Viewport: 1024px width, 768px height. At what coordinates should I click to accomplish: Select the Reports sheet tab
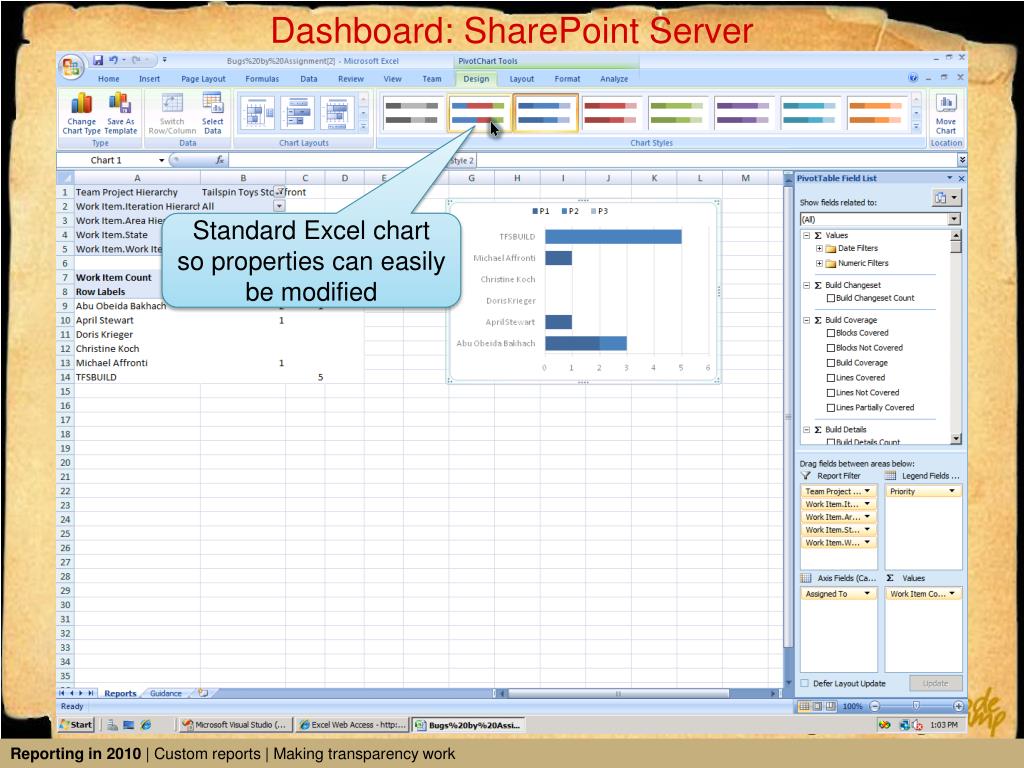[120, 694]
